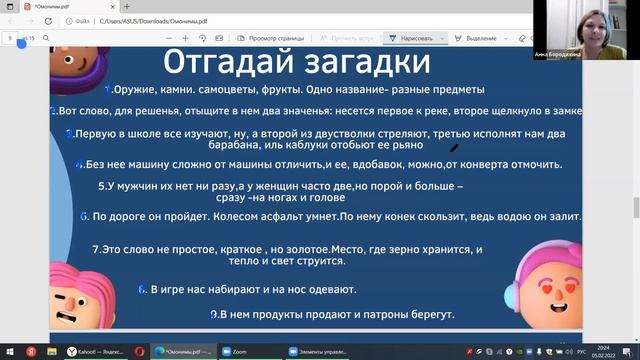The image size is (640, 360).
Task: Open a new browser tab
Action: (x=127, y=7)
